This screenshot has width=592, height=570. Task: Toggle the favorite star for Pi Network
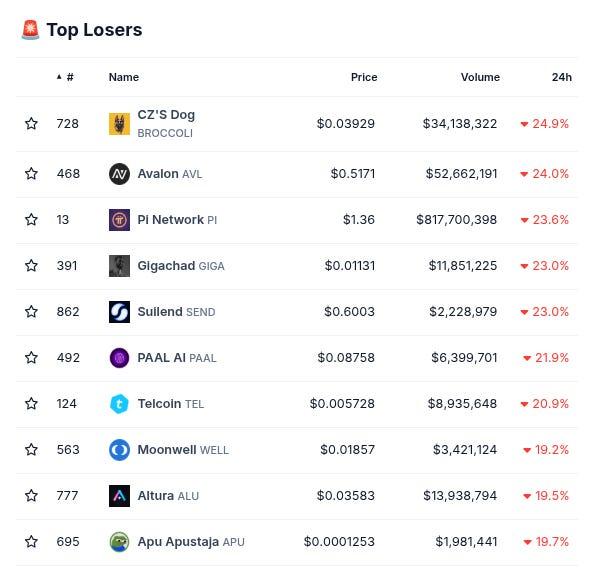31,220
